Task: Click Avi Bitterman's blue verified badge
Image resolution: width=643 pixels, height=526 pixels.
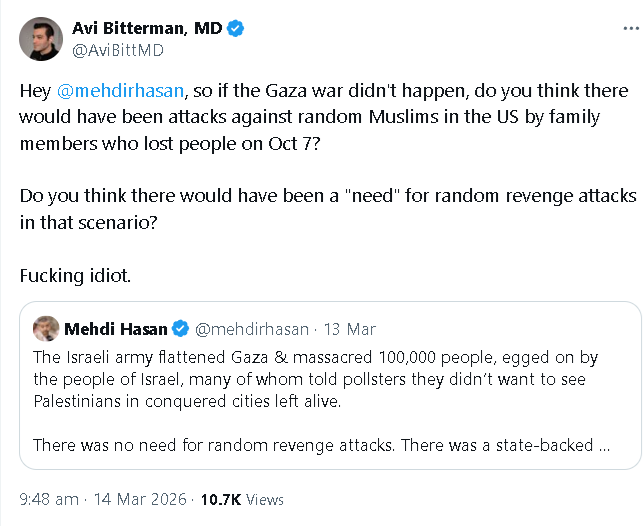Action: pos(235,28)
